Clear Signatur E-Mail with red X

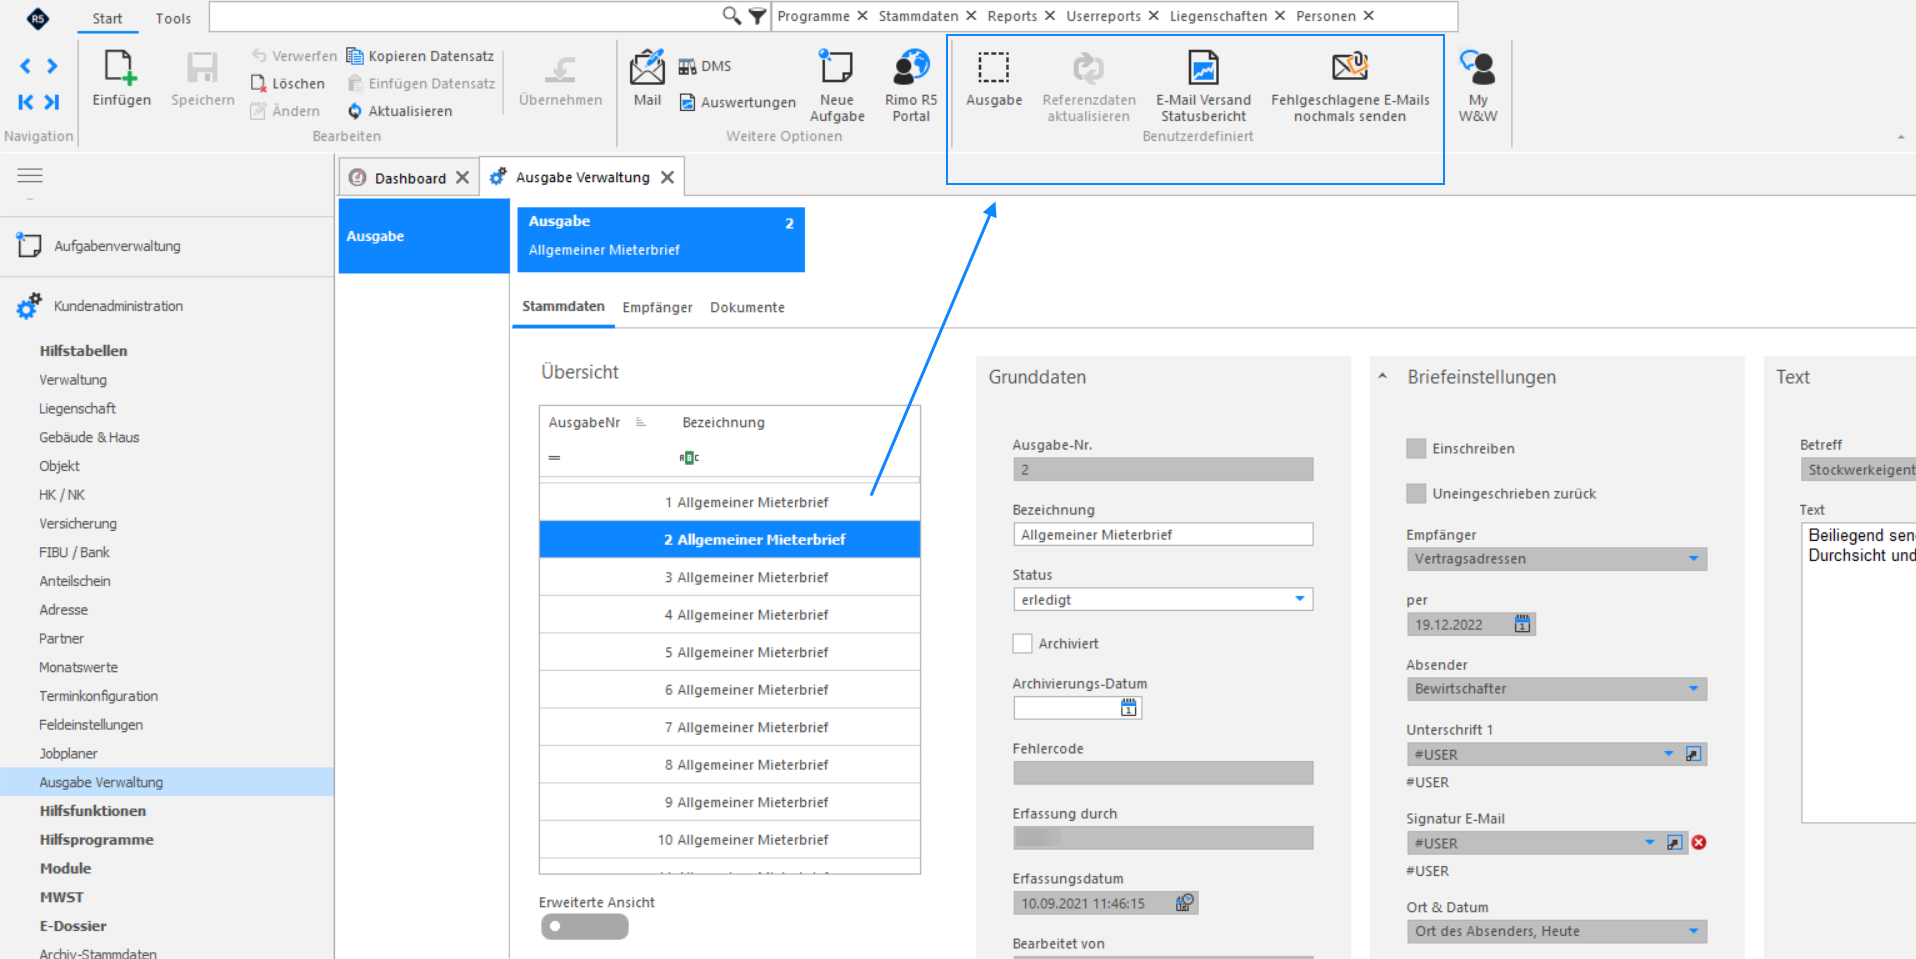click(x=1699, y=843)
